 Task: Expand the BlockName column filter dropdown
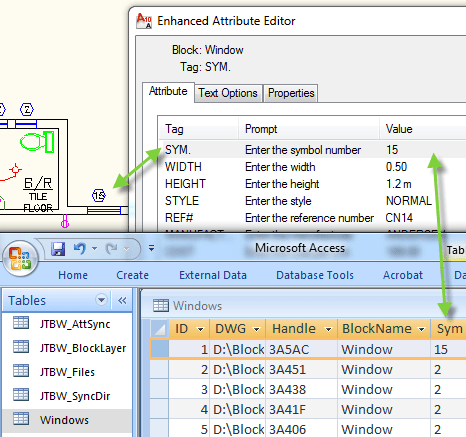tap(422, 329)
